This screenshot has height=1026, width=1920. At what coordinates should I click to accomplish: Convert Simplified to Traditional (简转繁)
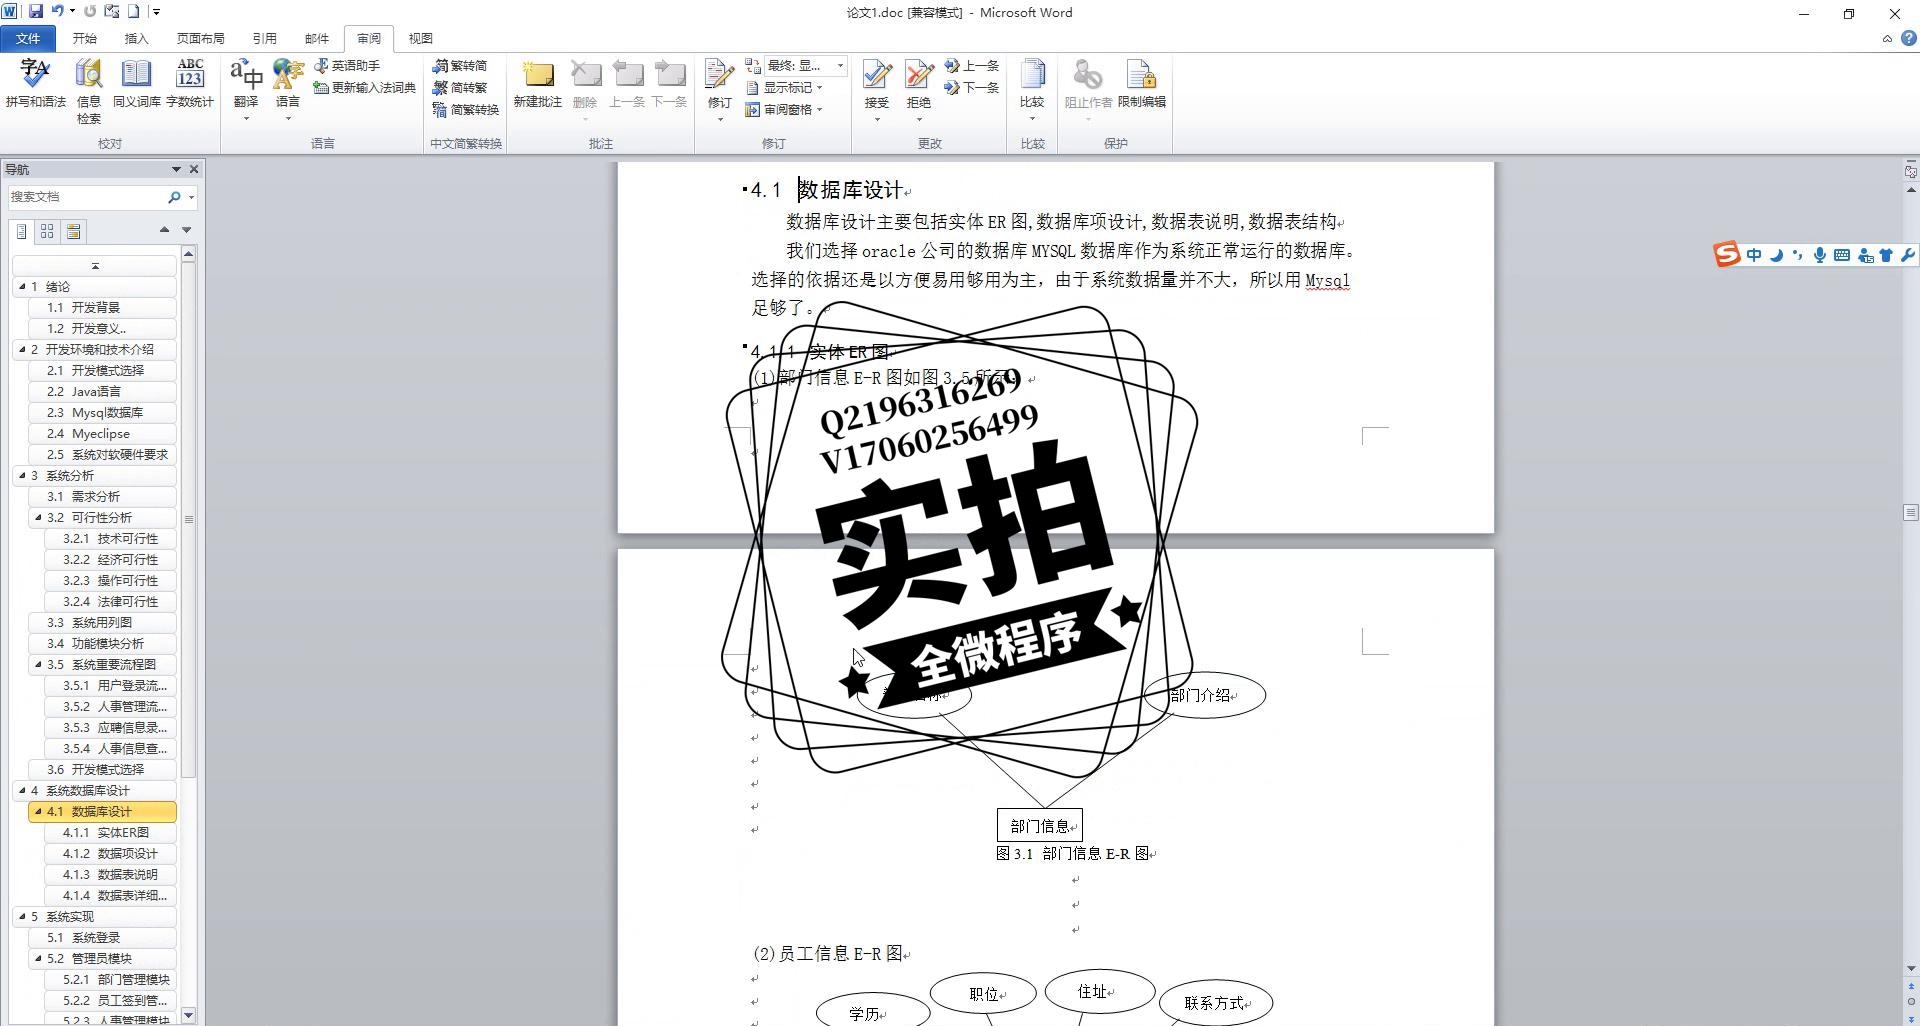pos(460,87)
